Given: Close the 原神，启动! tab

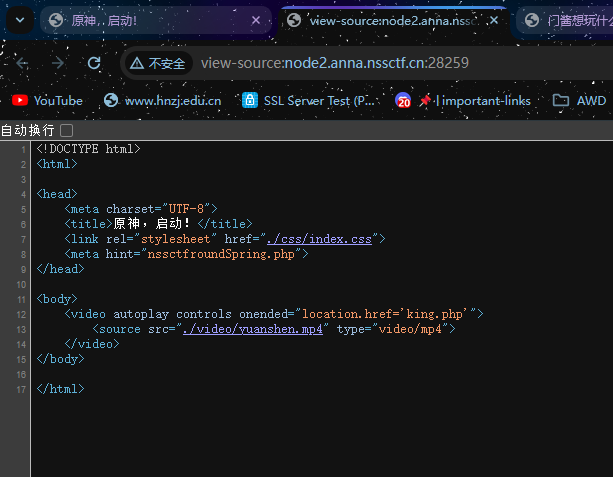Looking at the screenshot, I should pos(256,20).
